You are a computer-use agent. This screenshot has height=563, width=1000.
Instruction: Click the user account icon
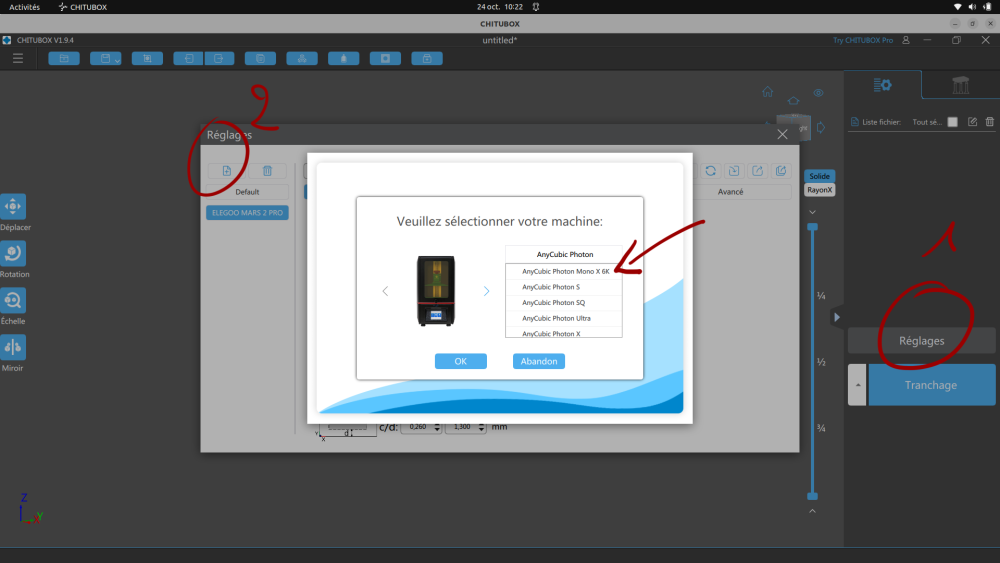[906, 40]
